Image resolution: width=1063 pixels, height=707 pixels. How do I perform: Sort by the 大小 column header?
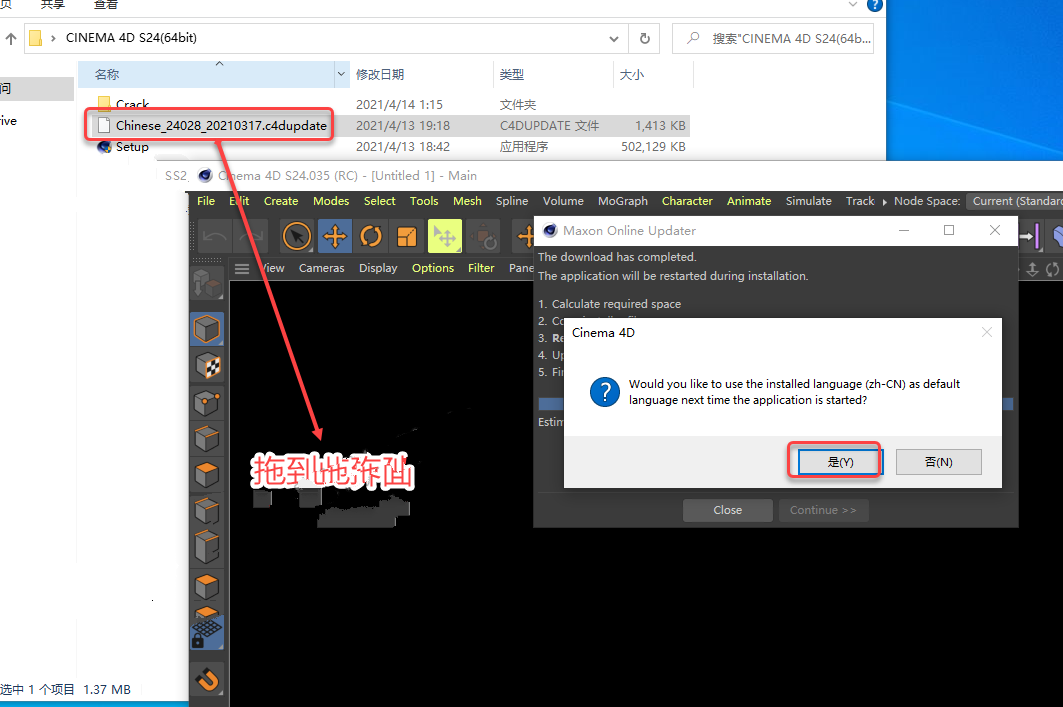click(x=632, y=75)
